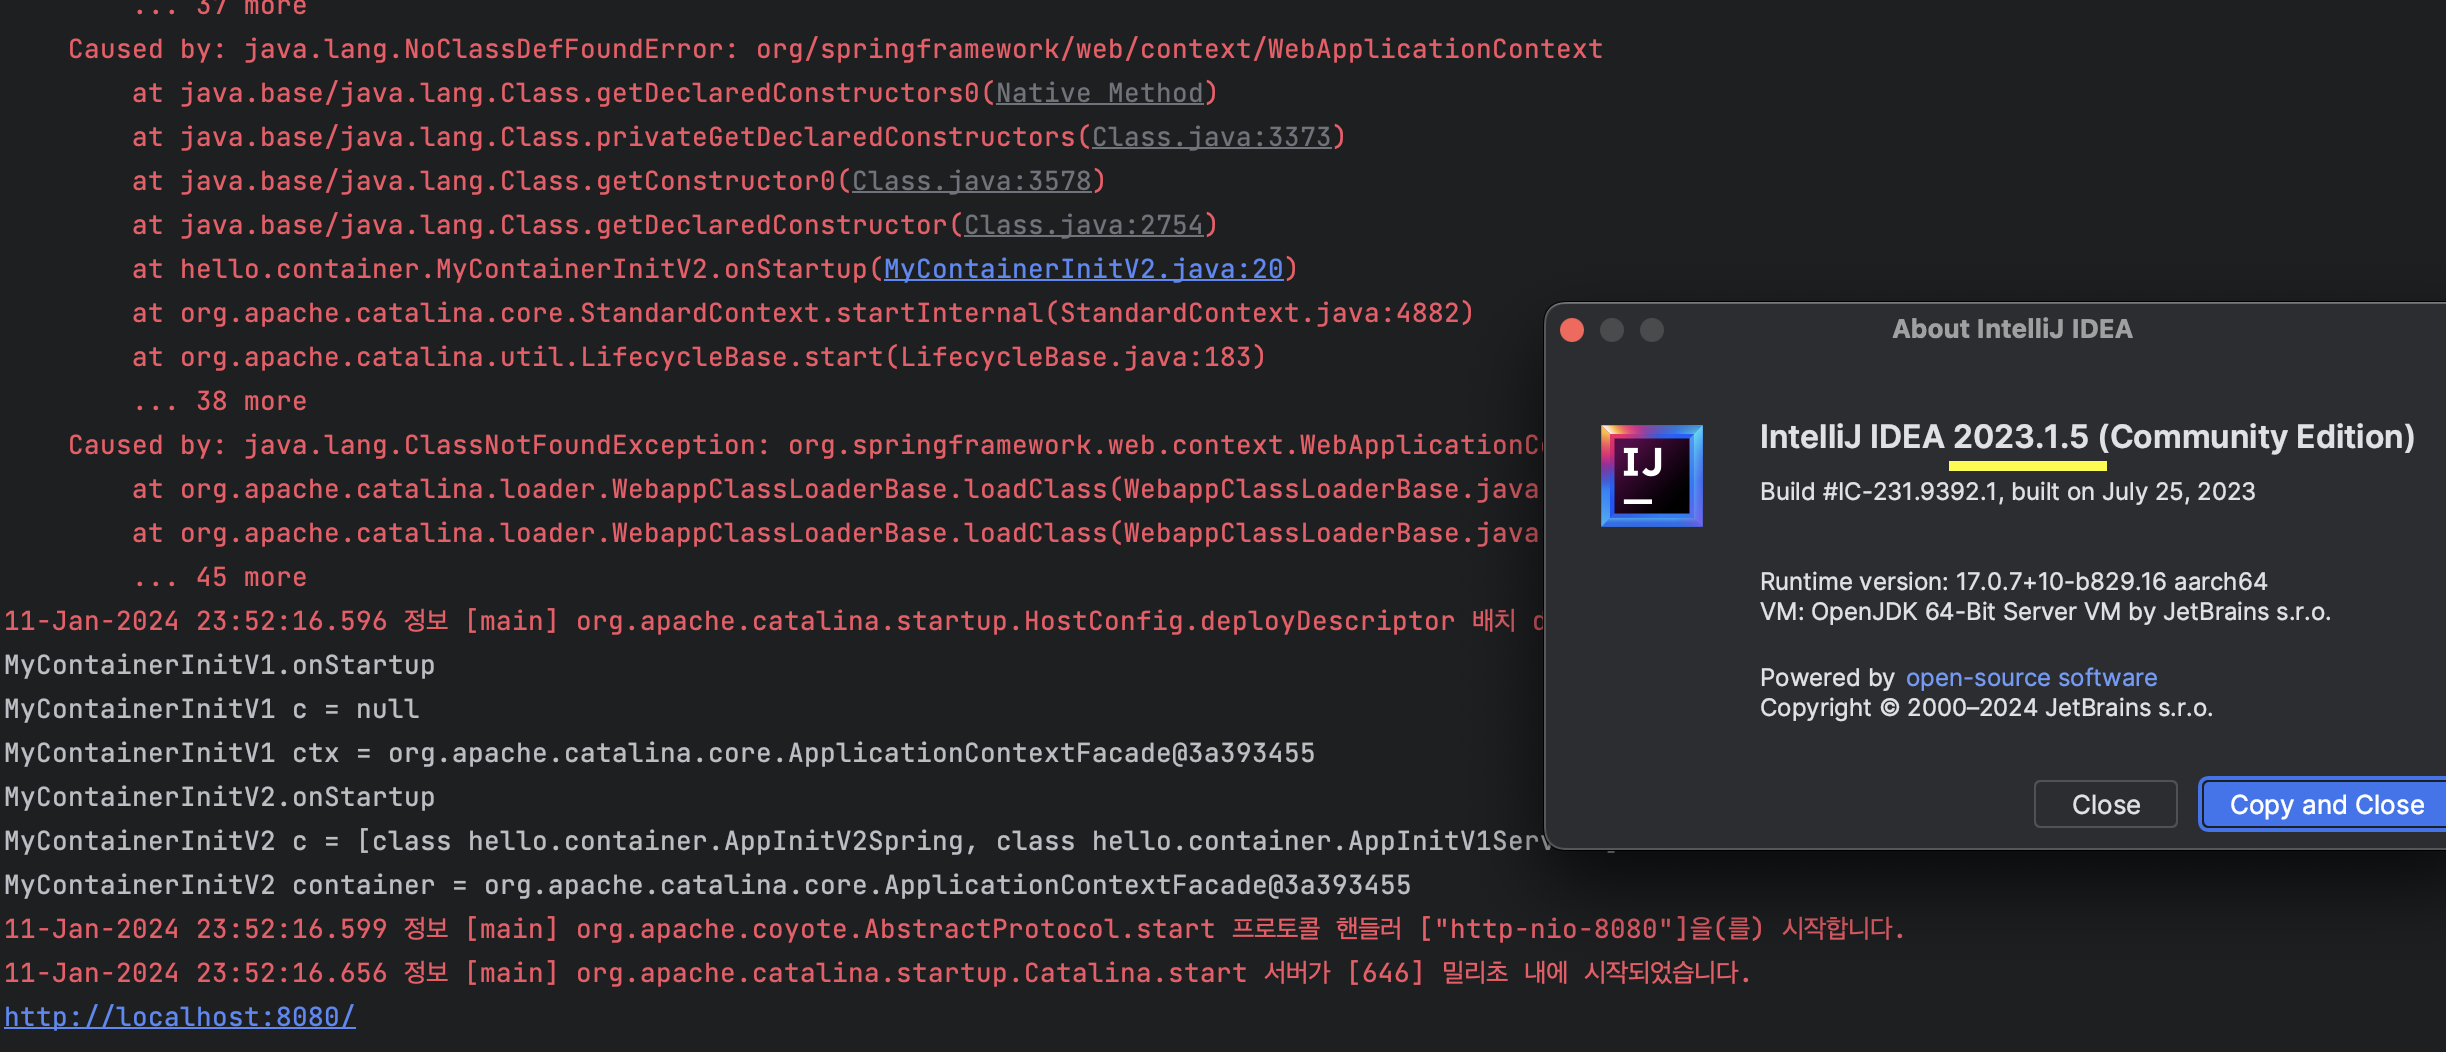This screenshot has width=2446, height=1052.
Task: Click the MyContainerInitV2.onStartup output line
Action: click(x=219, y=797)
